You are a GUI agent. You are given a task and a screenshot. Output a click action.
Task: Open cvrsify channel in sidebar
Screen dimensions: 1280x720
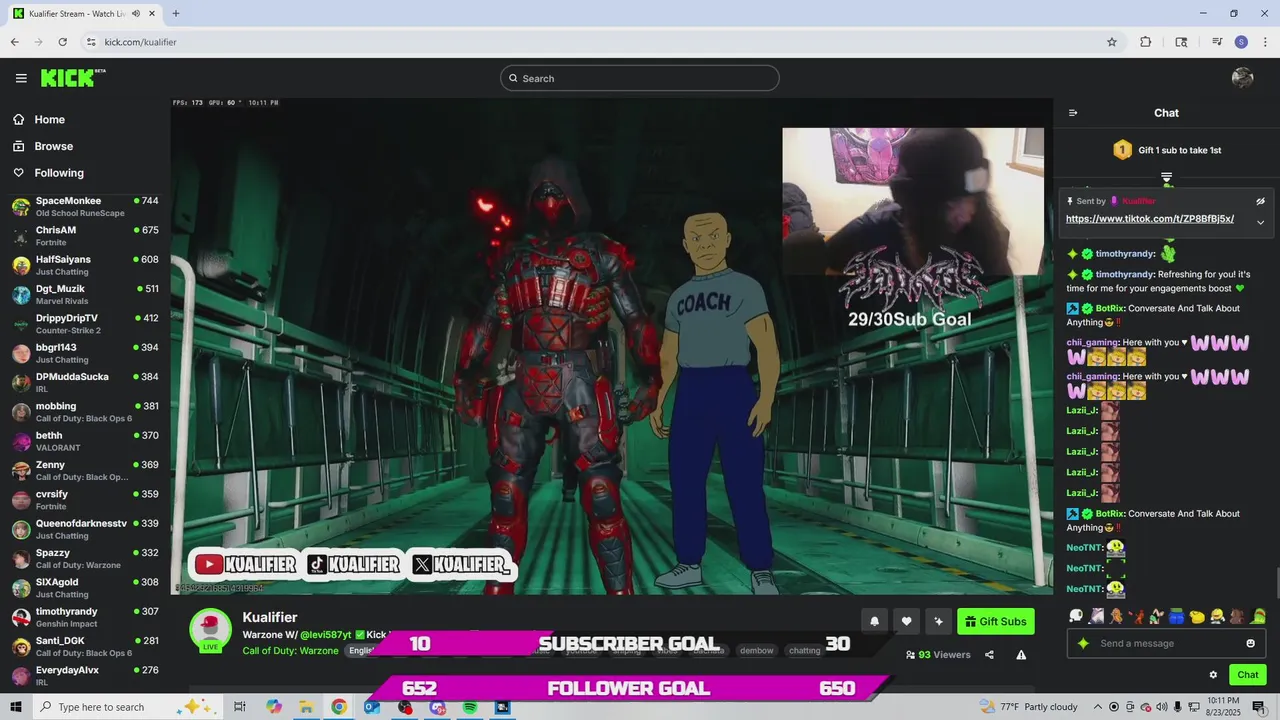(85, 500)
